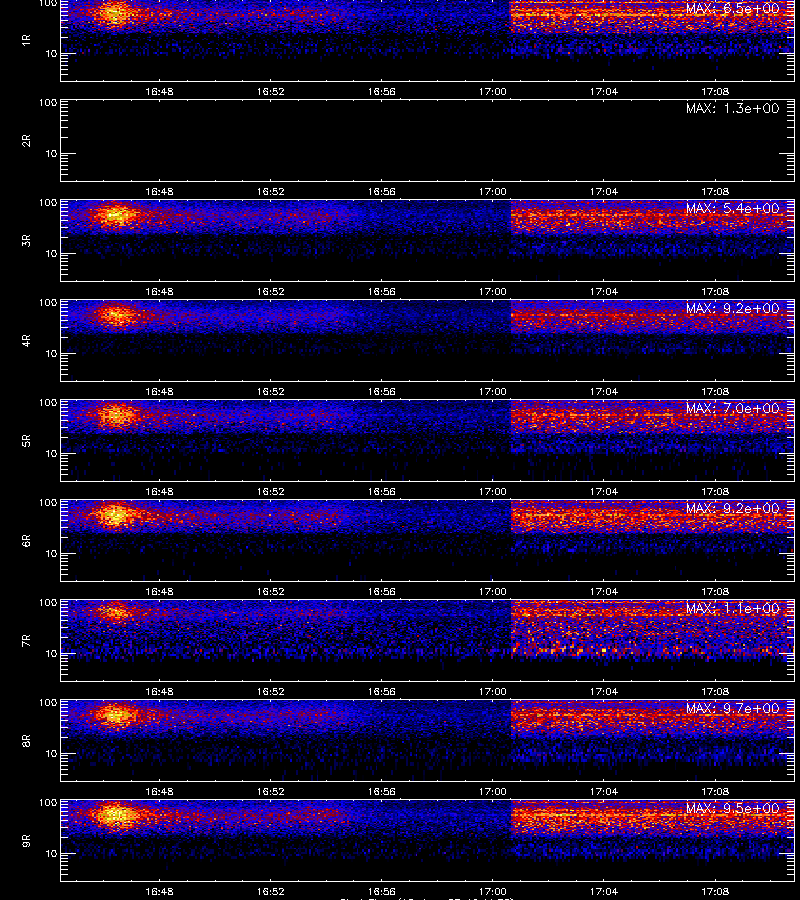Click the 6R panel axis label
The image size is (800, 900).
[26, 541]
